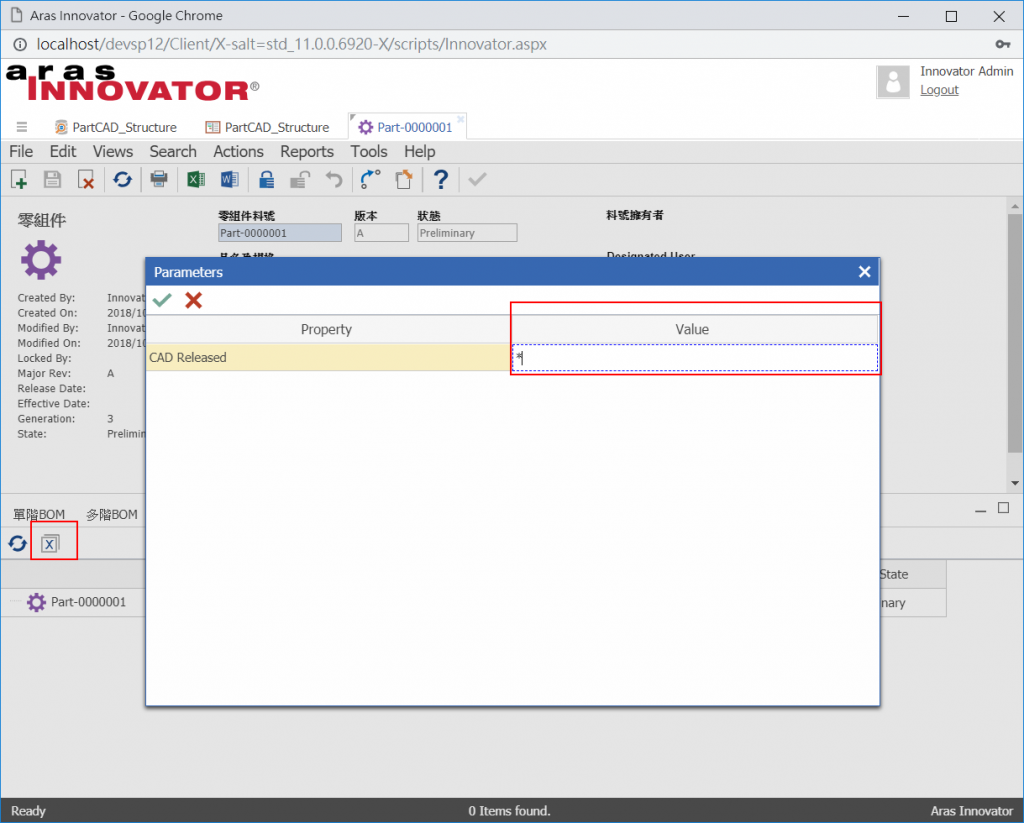Click the State column header in BOM grid
1024x823 pixels.
coord(913,574)
